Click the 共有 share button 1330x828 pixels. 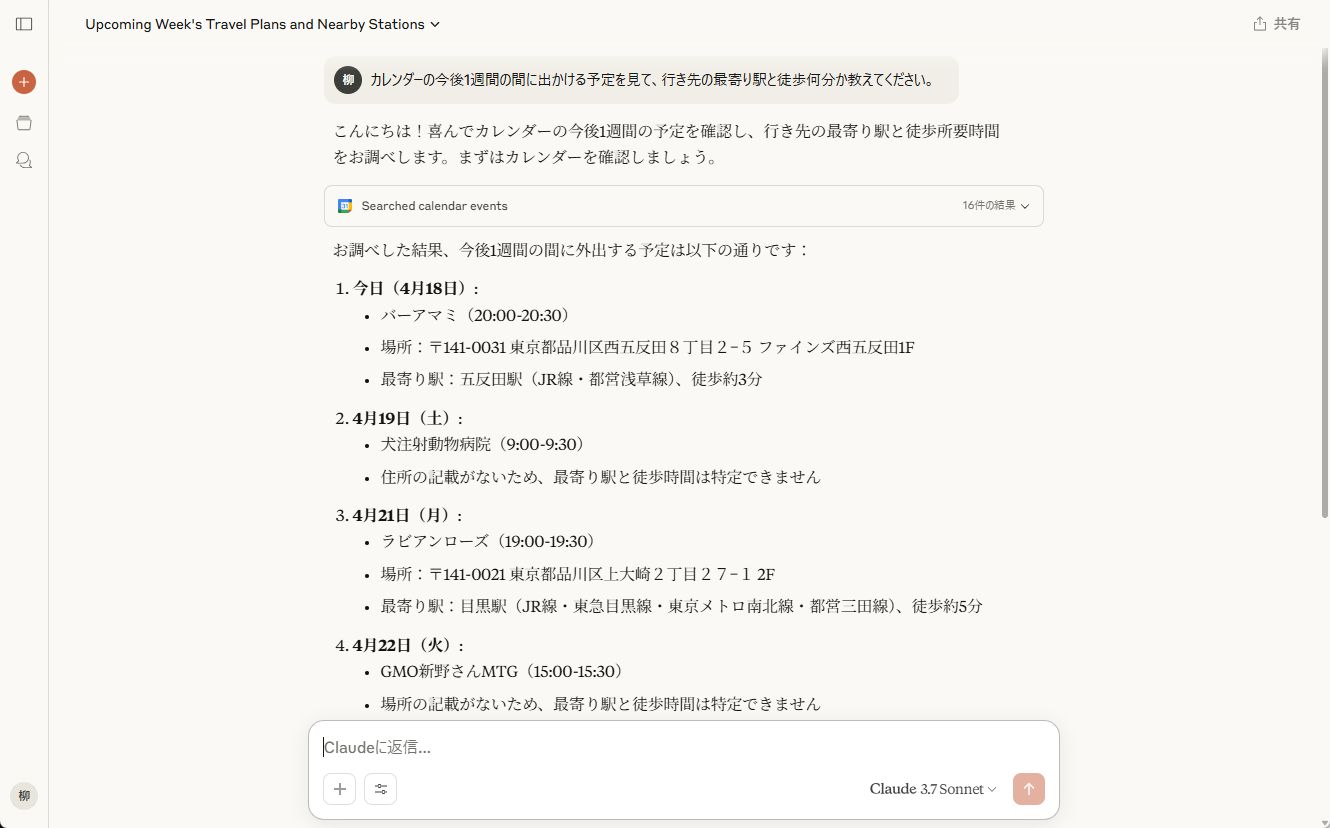pos(1277,24)
